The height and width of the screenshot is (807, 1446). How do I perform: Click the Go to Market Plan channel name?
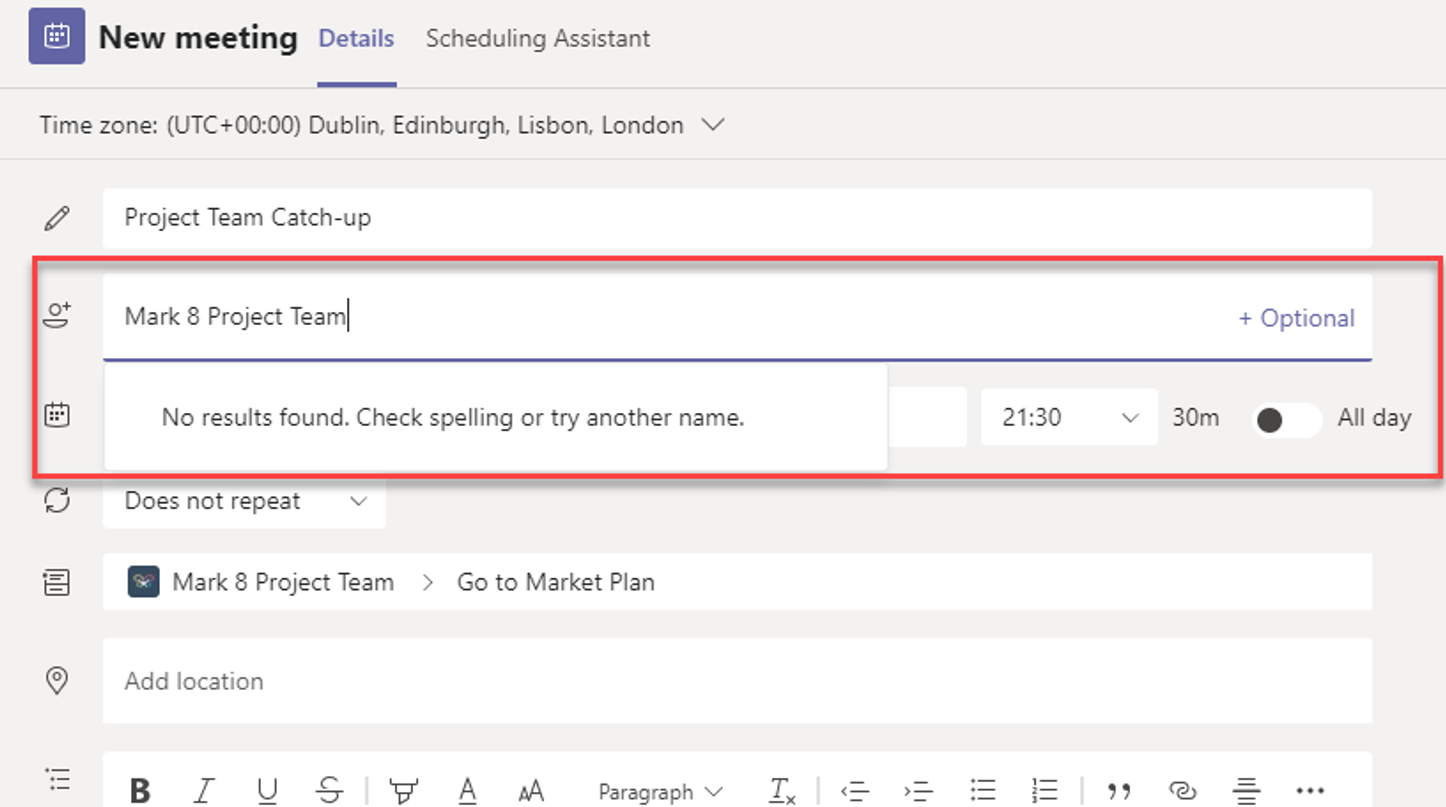[556, 582]
